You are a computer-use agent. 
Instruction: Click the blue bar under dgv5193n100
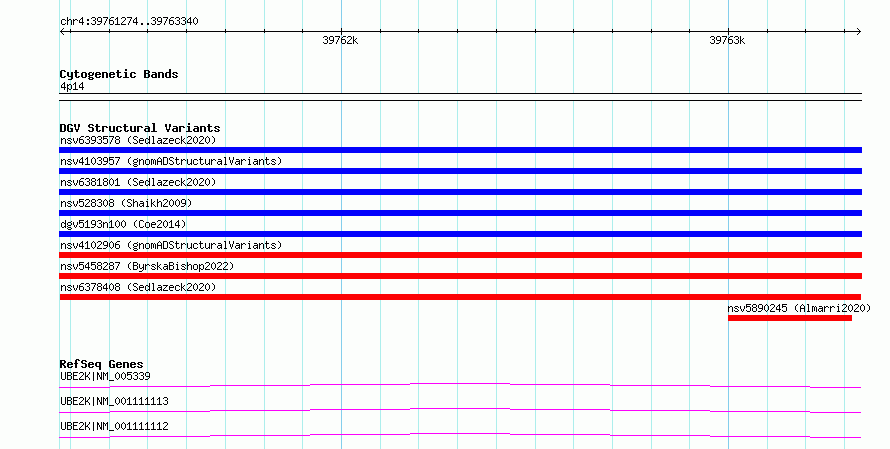(460, 234)
